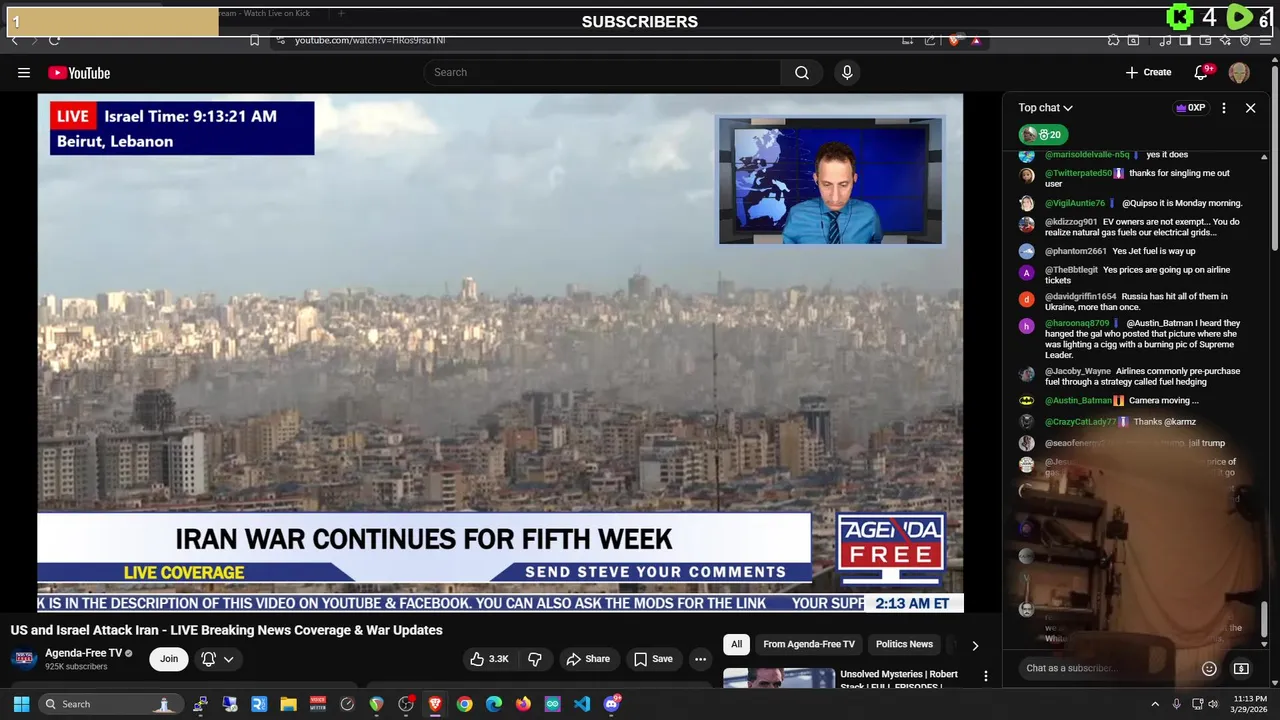The image size is (1280, 720).
Task: Open Unsolved Mysteries recommended video thumbnail
Action: [x=778, y=678]
